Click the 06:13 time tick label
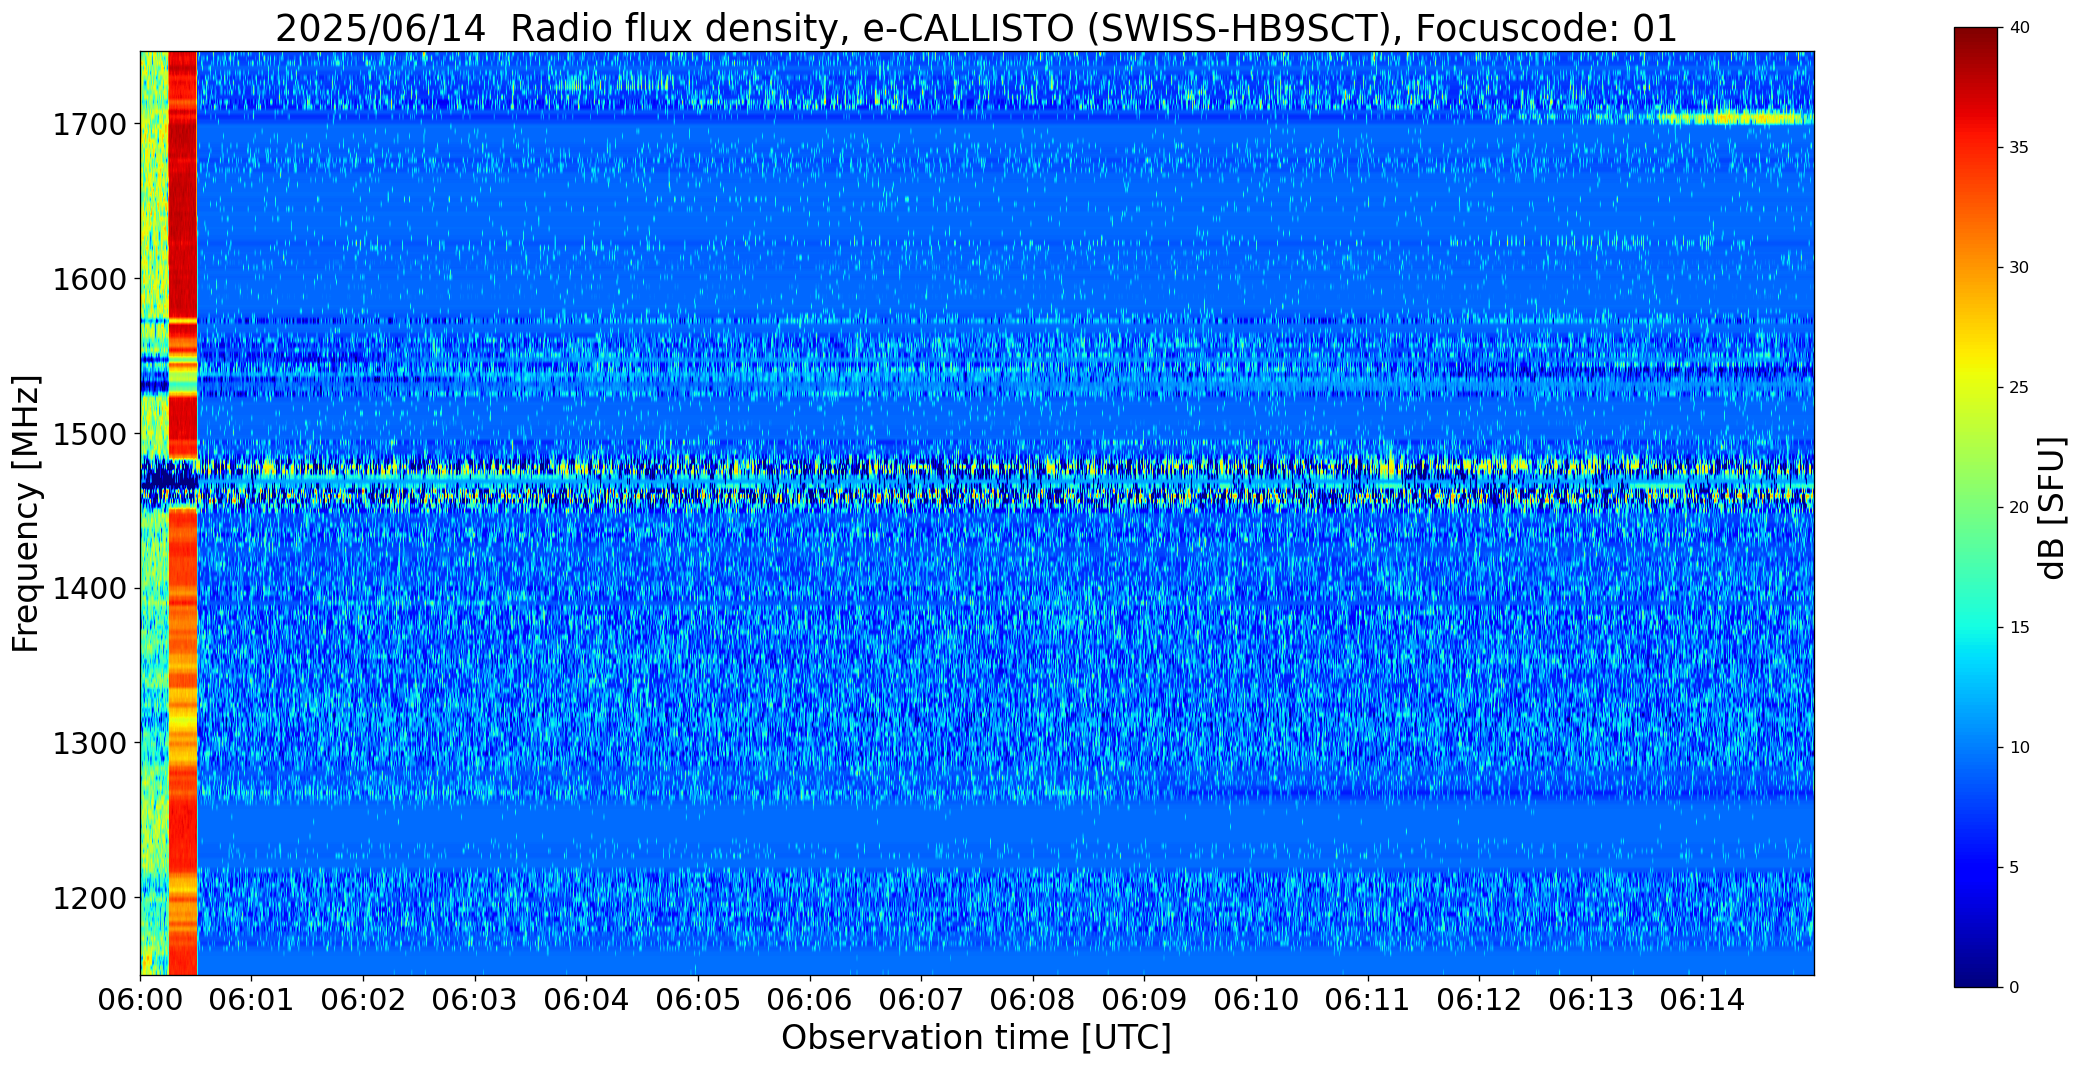Viewport: 2082px width, 1067px height. (1591, 1000)
